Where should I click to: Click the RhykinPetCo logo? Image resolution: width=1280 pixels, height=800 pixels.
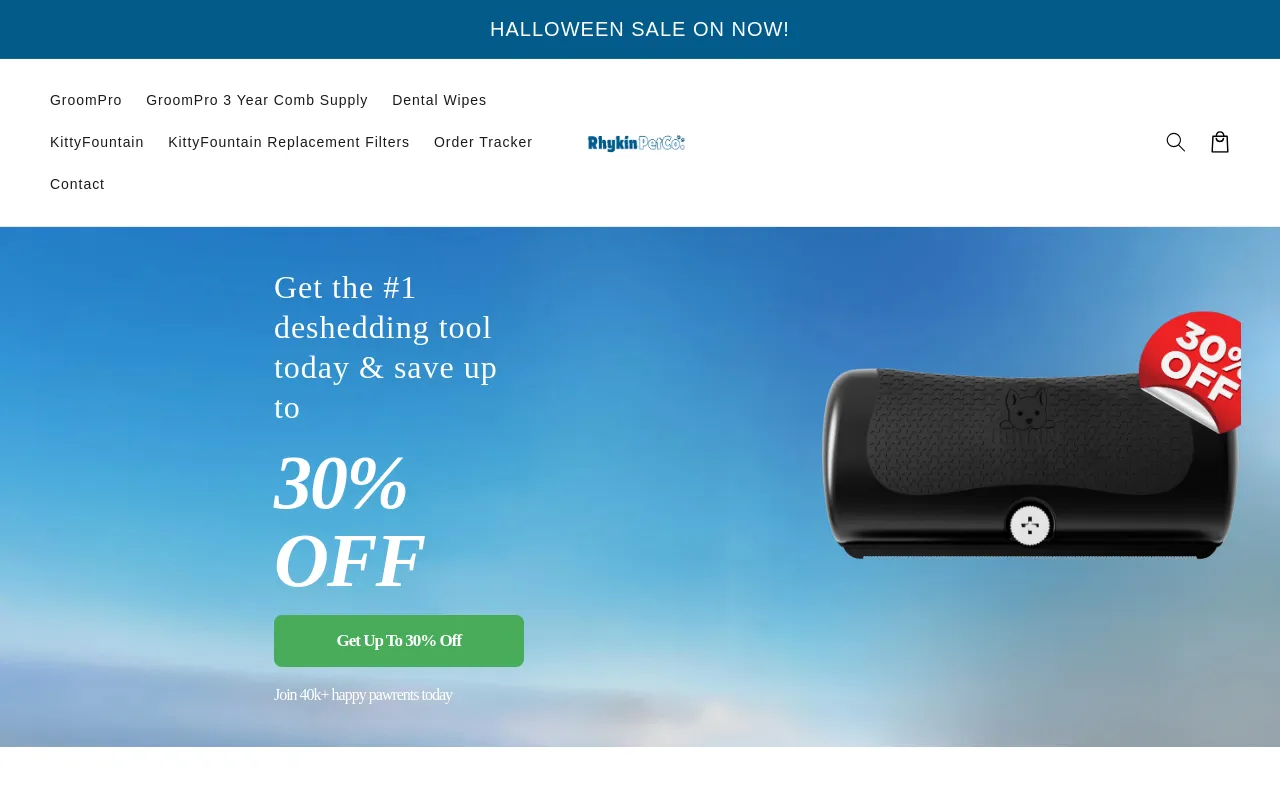pos(636,143)
